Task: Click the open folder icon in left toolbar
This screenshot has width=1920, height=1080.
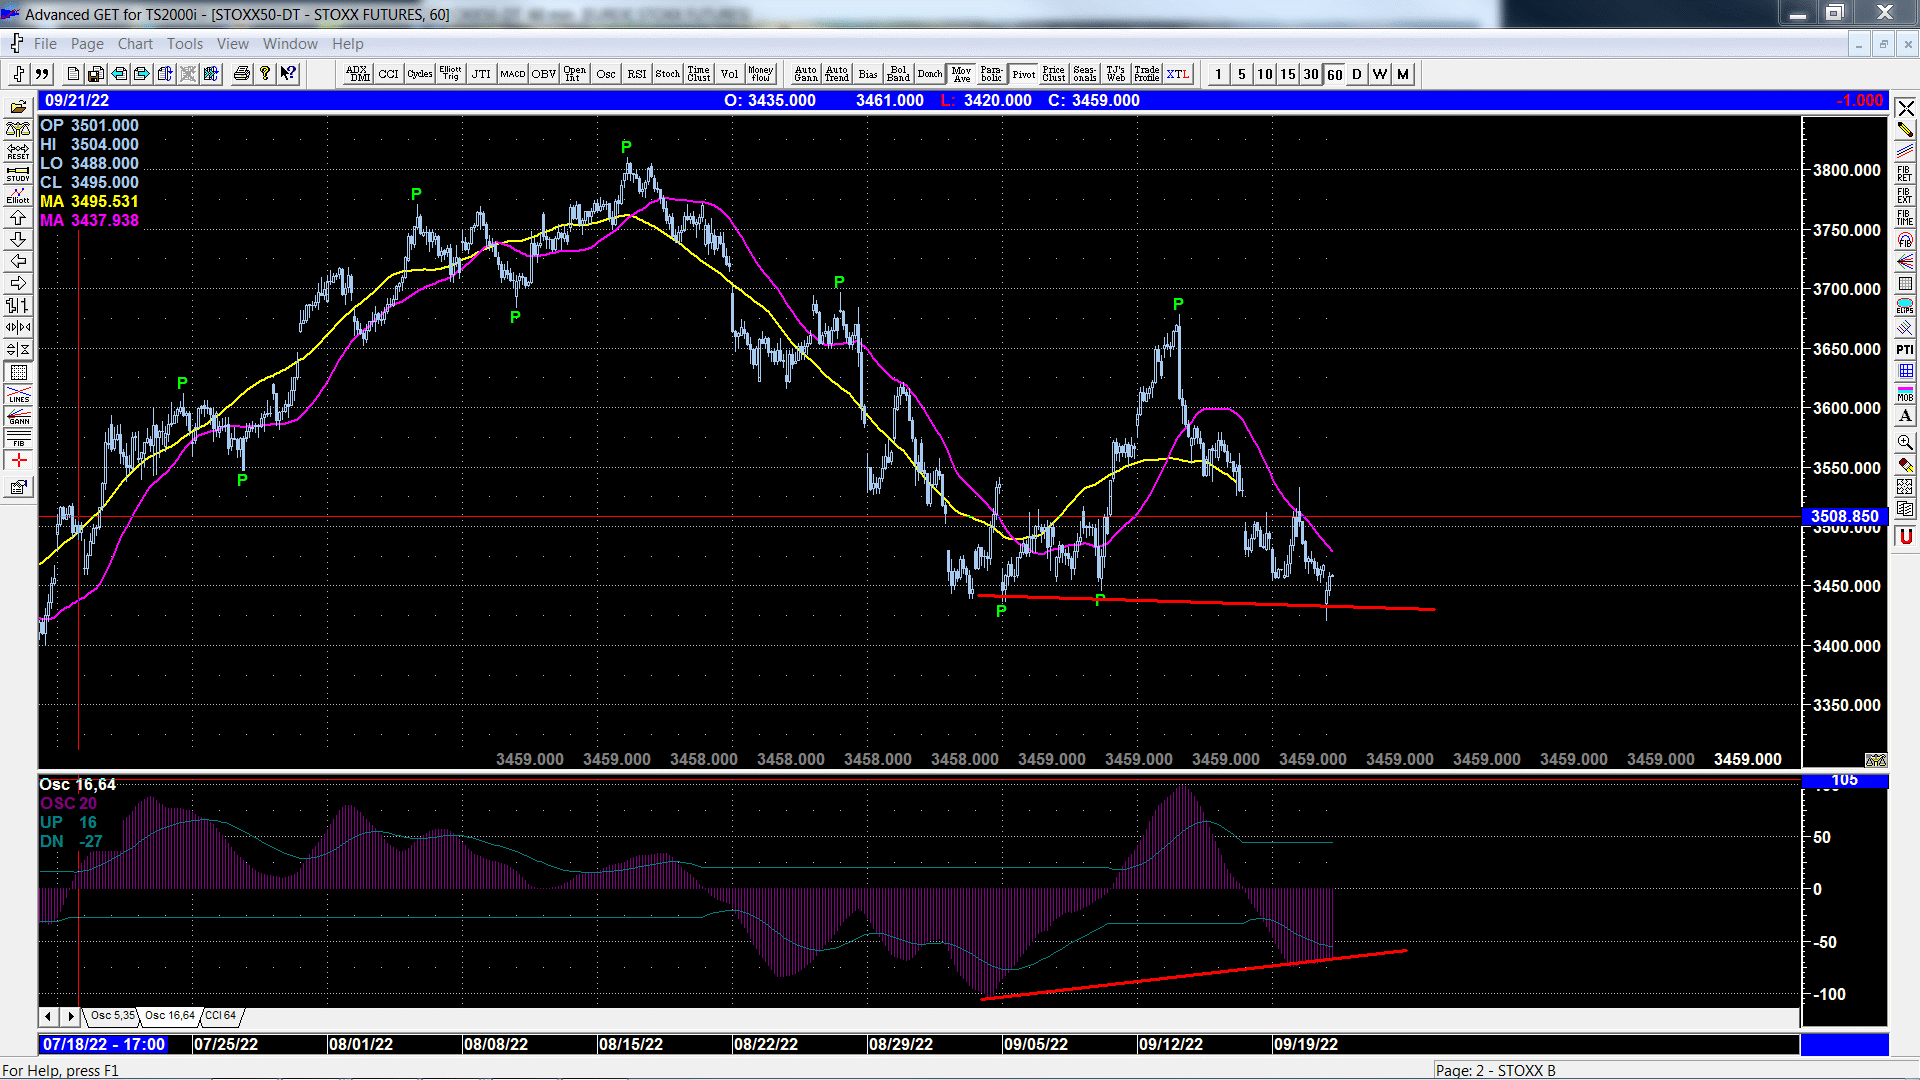Action: [x=18, y=108]
